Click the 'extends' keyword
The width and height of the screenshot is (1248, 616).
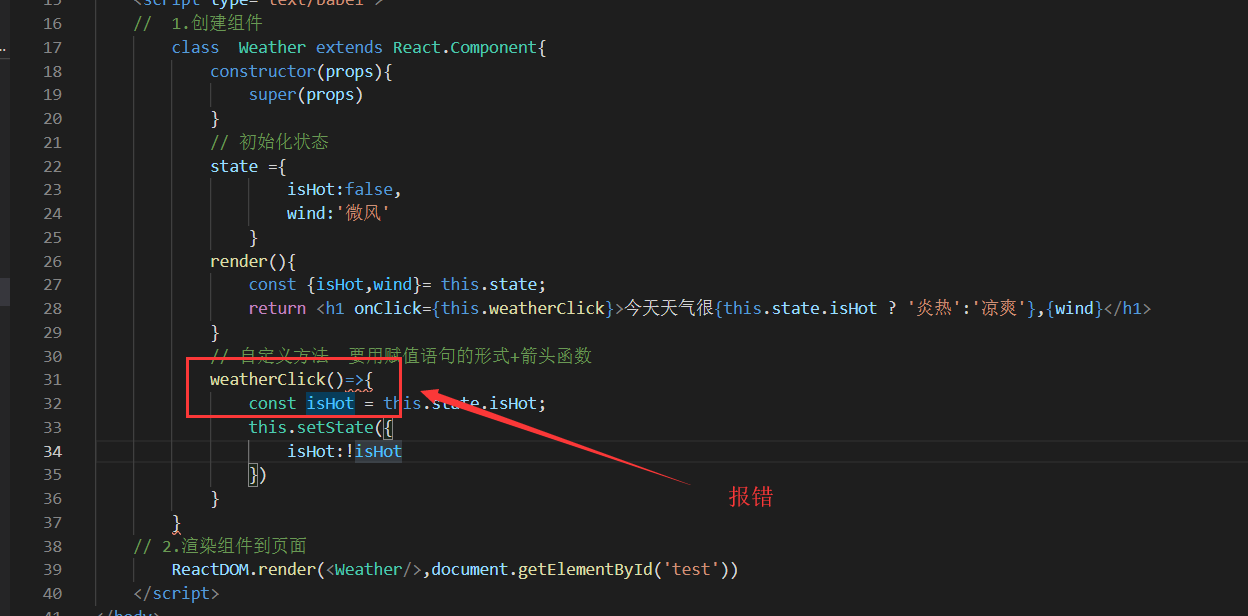pyautogui.click(x=349, y=47)
